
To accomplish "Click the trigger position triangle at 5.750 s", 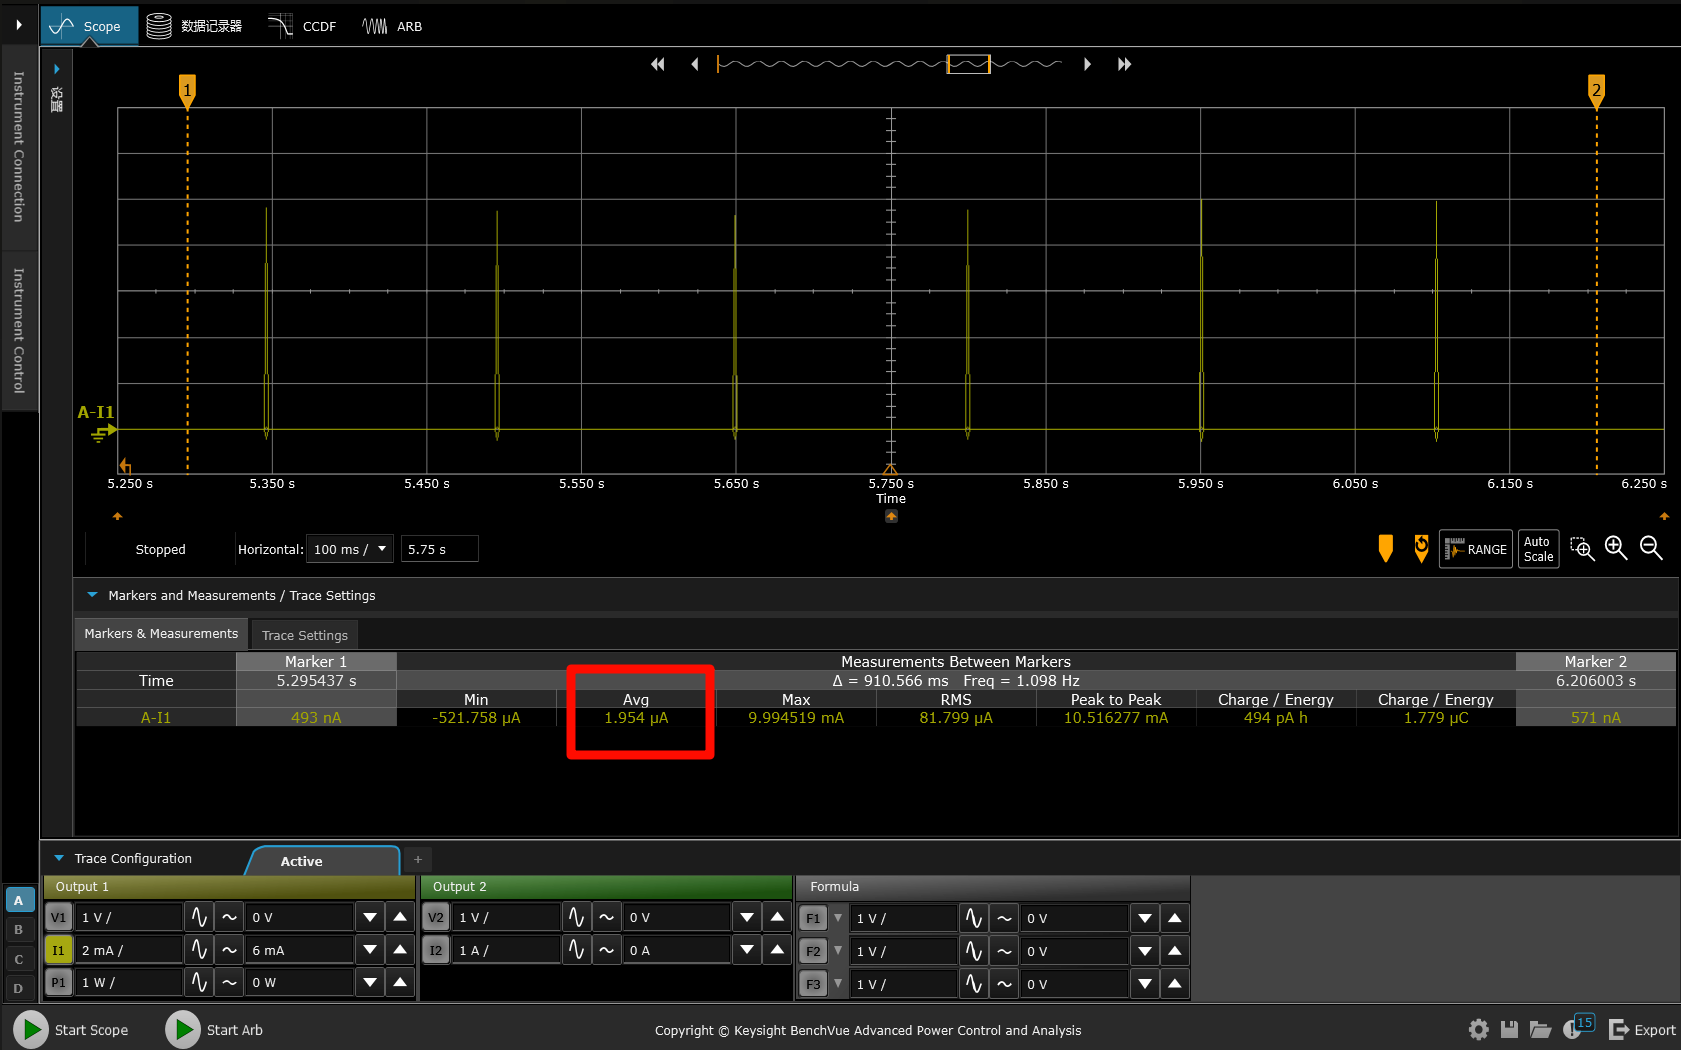I will point(890,468).
